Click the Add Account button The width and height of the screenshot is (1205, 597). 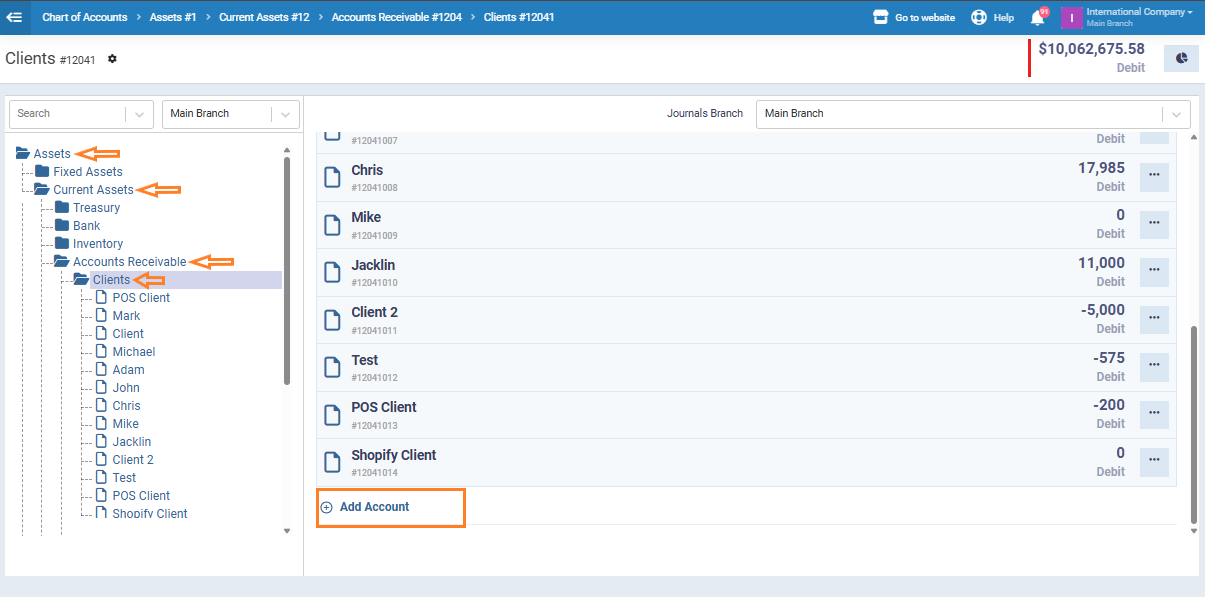374,507
